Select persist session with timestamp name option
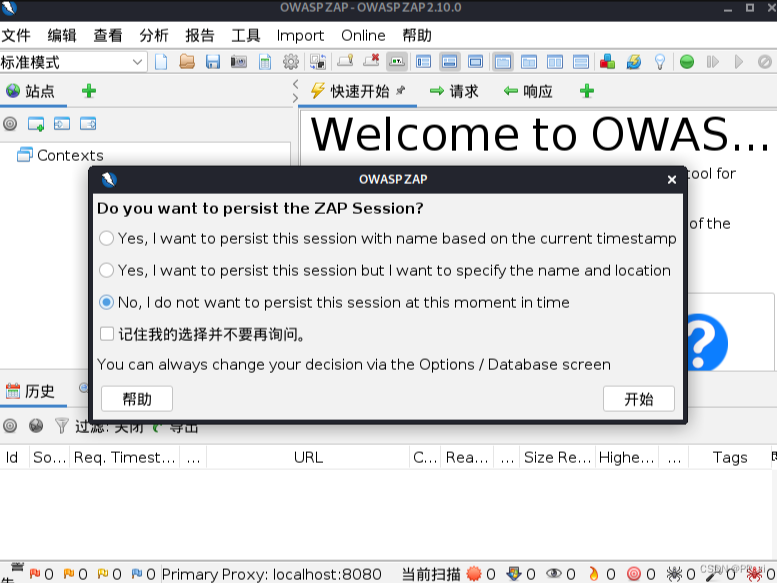 coord(107,239)
